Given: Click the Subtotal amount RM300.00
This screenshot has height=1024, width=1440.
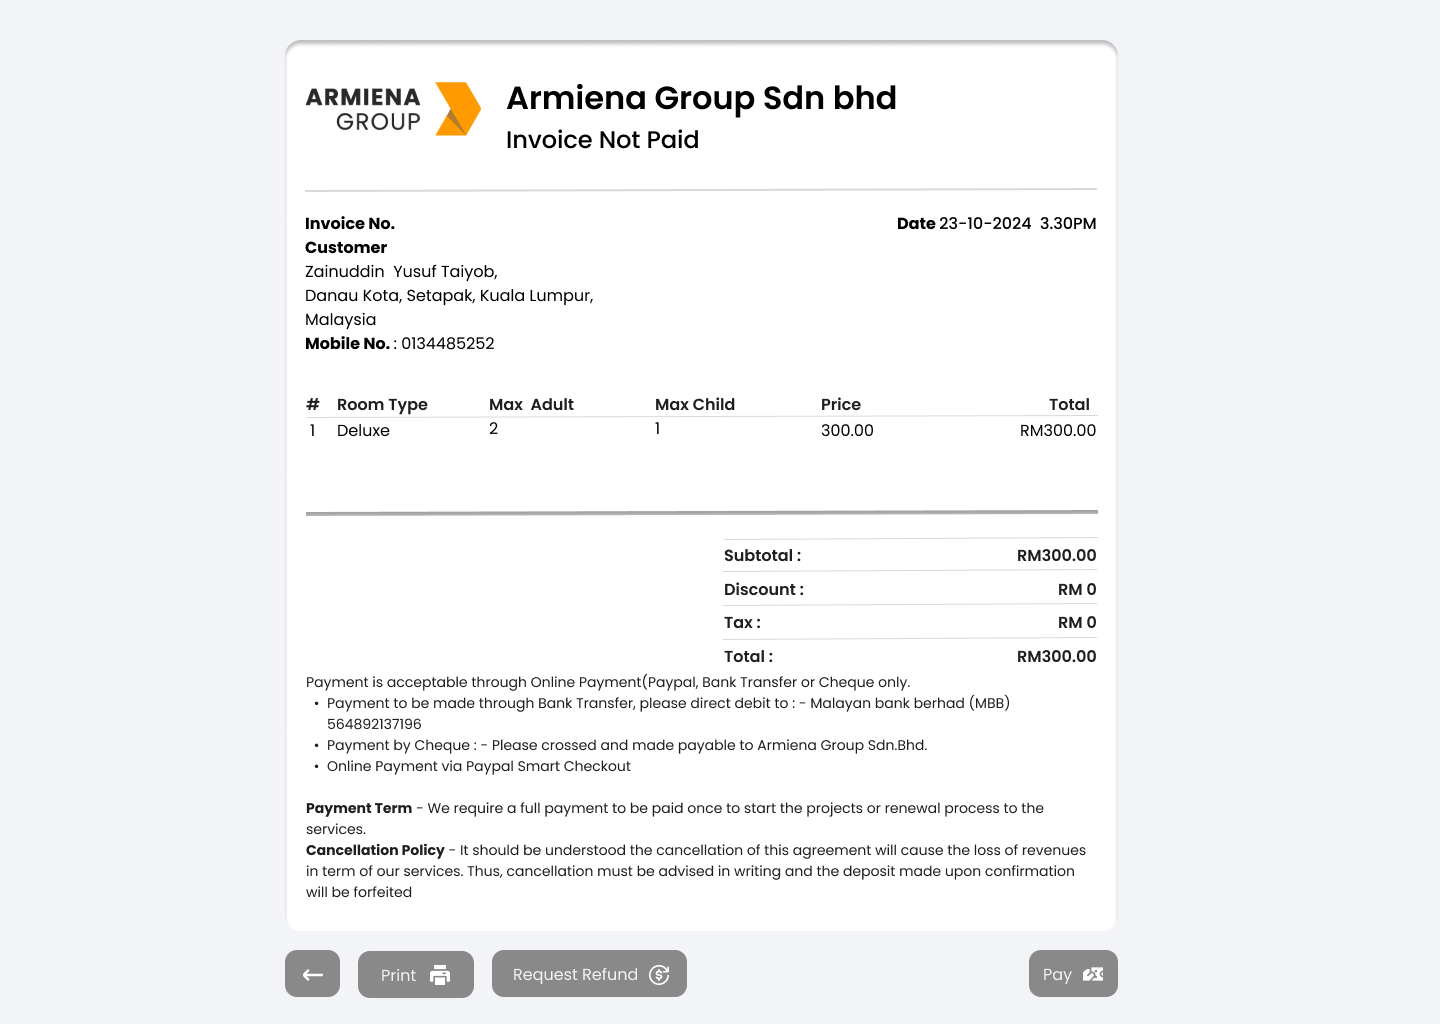Looking at the screenshot, I should click(1056, 556).
